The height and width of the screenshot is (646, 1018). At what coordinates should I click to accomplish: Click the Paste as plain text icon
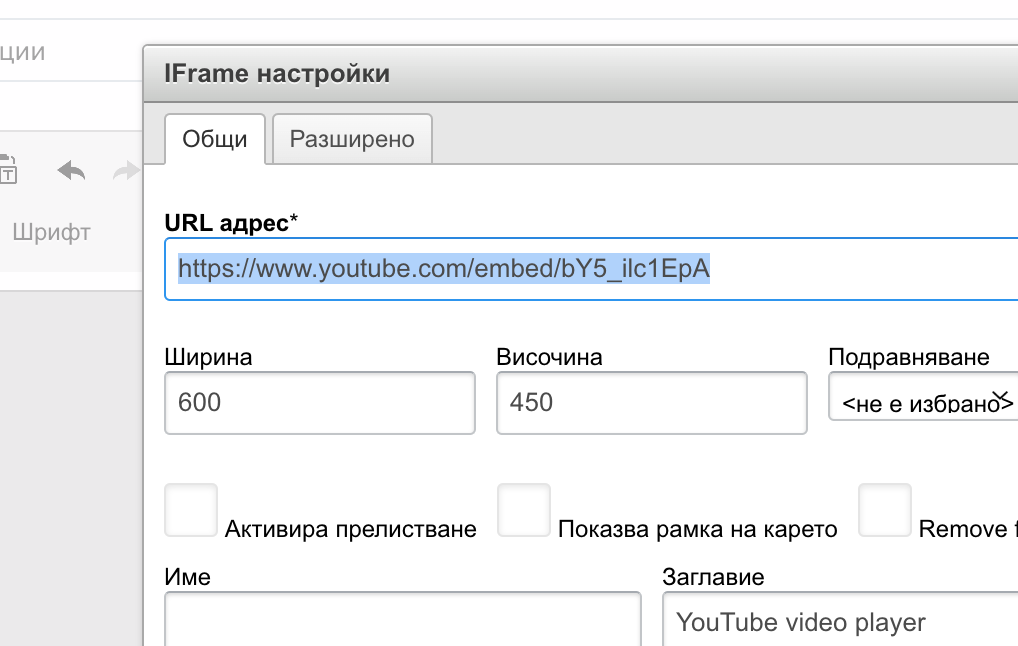(8, 170)
